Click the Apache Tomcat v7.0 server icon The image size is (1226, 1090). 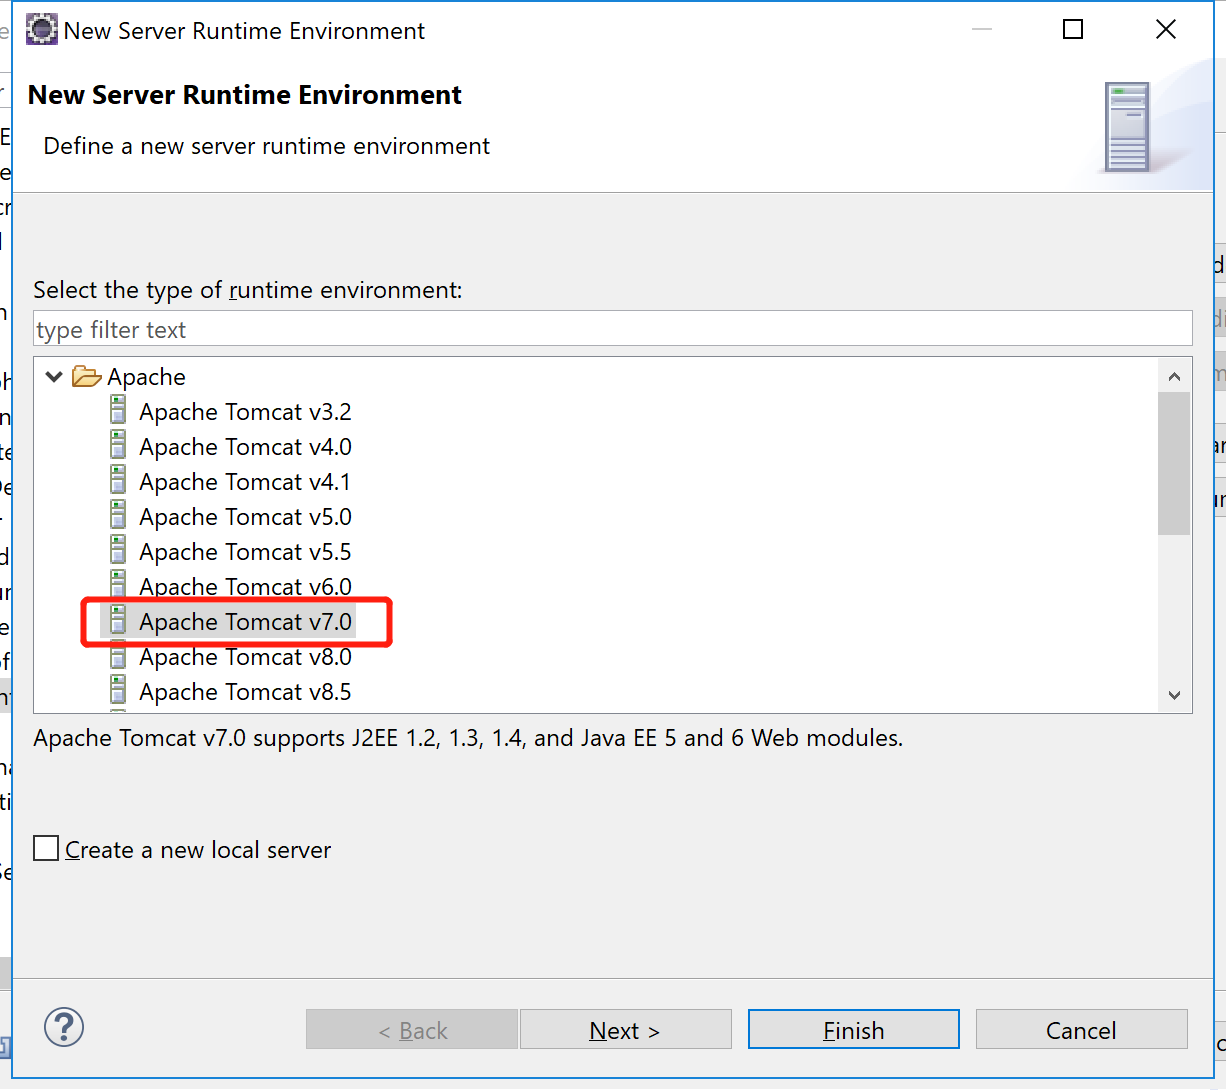tap(118, 621)
